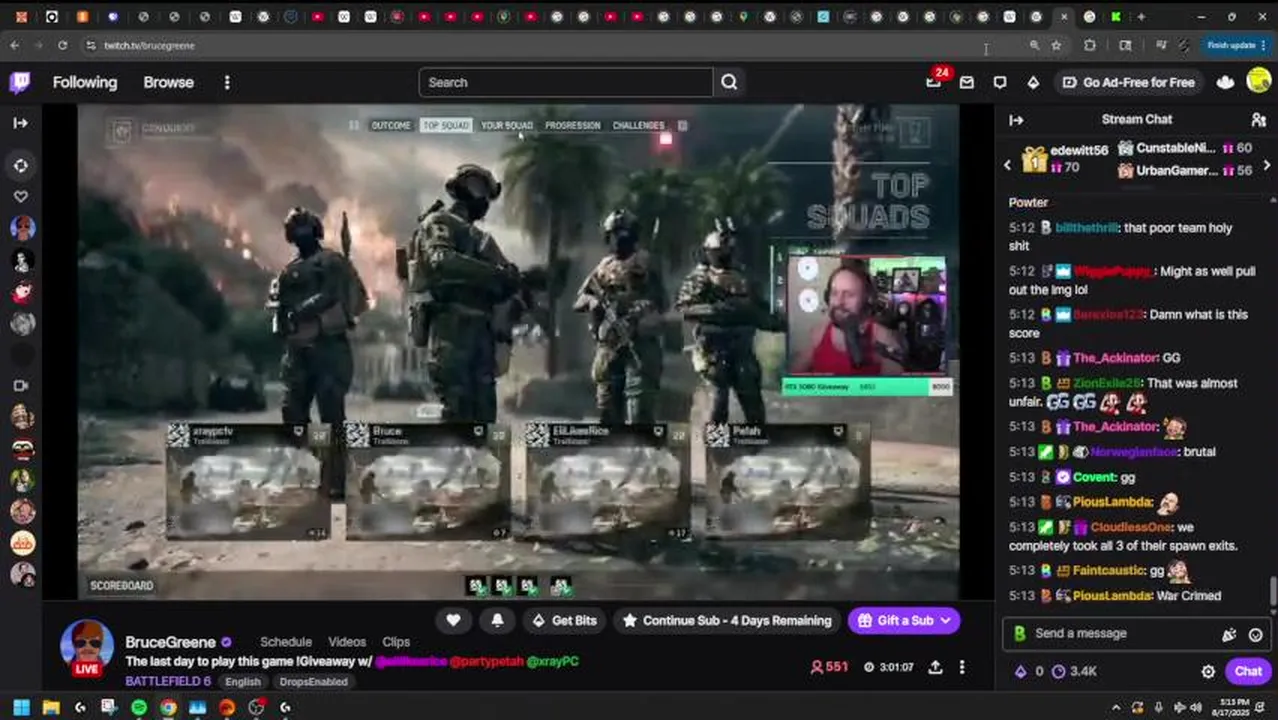Click the recommended channels camera icon in sidebar
Screen dimensions: 1278x720
point(21,385)
